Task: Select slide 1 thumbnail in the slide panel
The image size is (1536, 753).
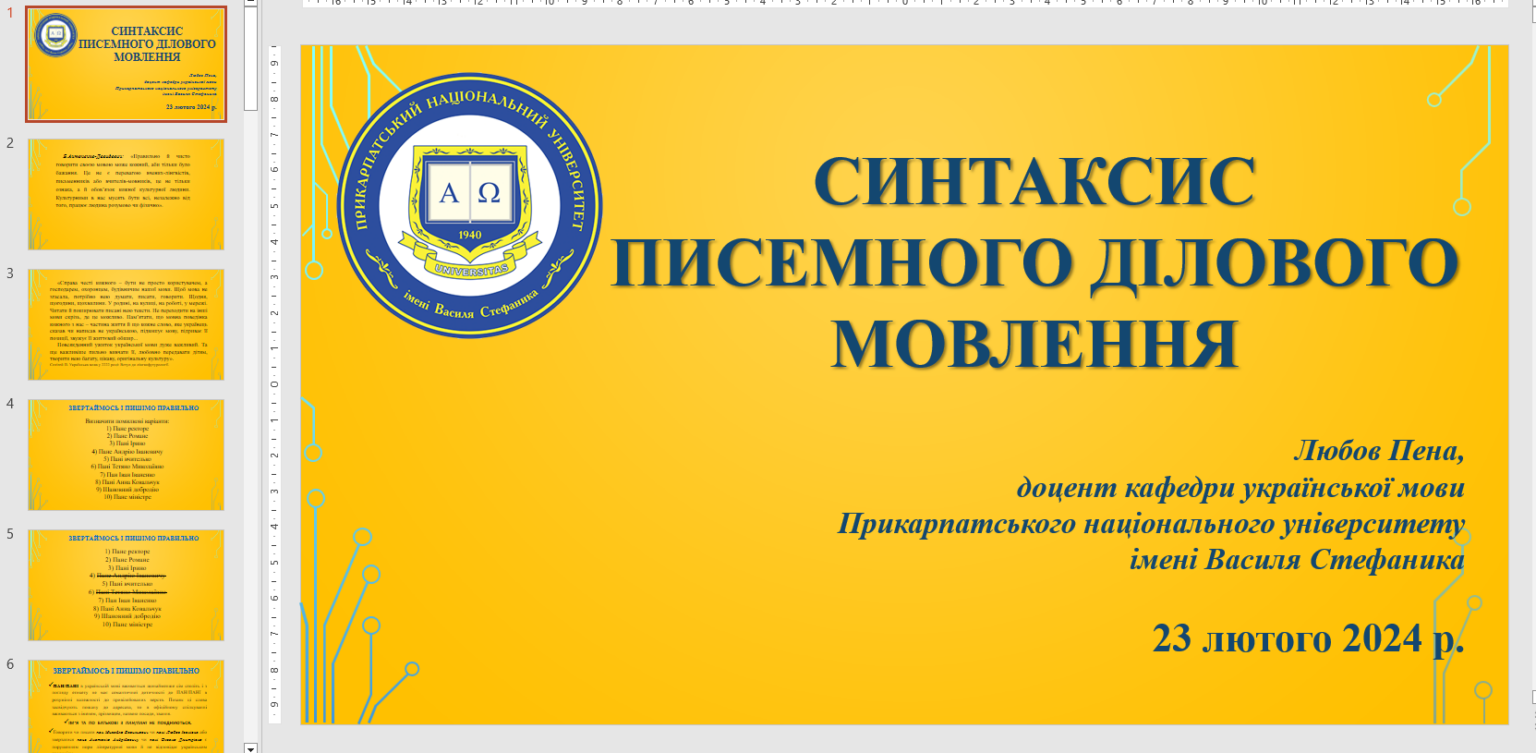Action: [x=126, y=64]
